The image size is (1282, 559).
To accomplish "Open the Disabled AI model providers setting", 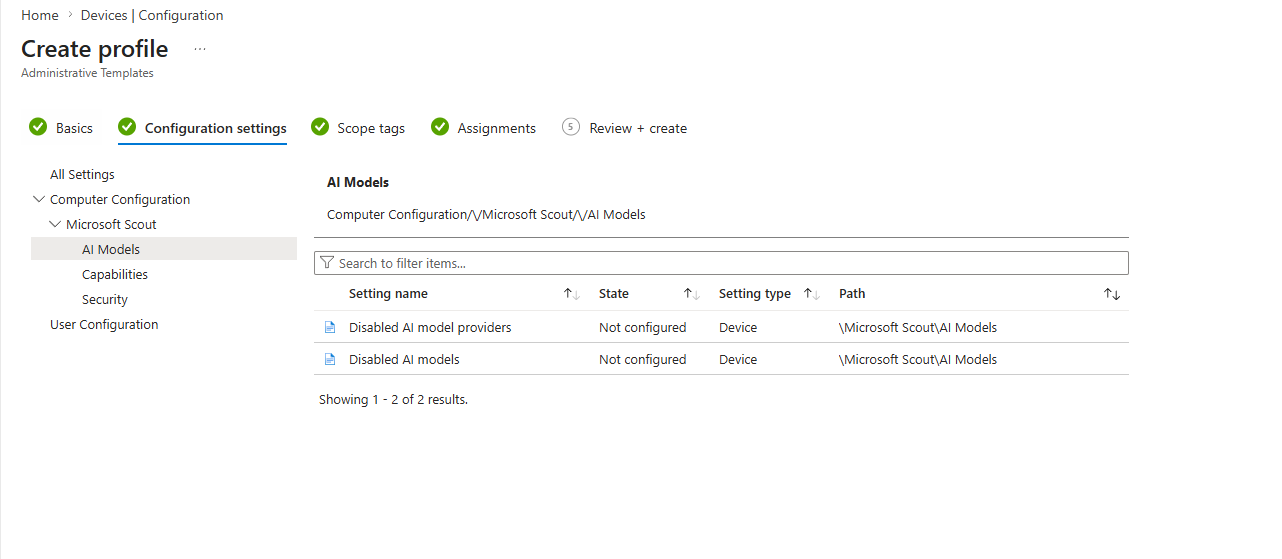I will (x=430, y=327).
